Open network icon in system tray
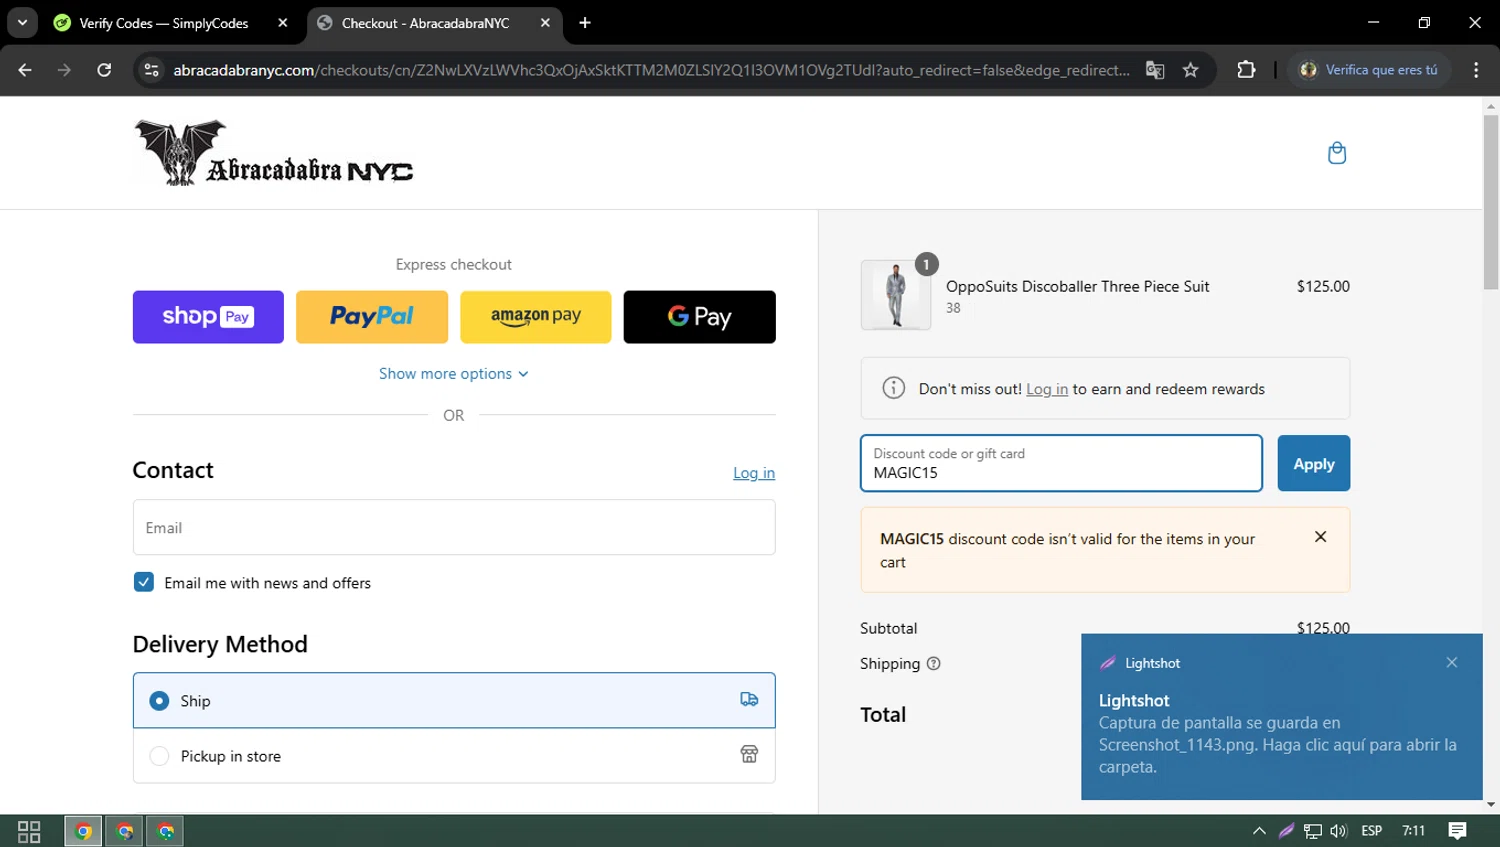Viewport: 1500px width, 847px height. coord(1313,831)
